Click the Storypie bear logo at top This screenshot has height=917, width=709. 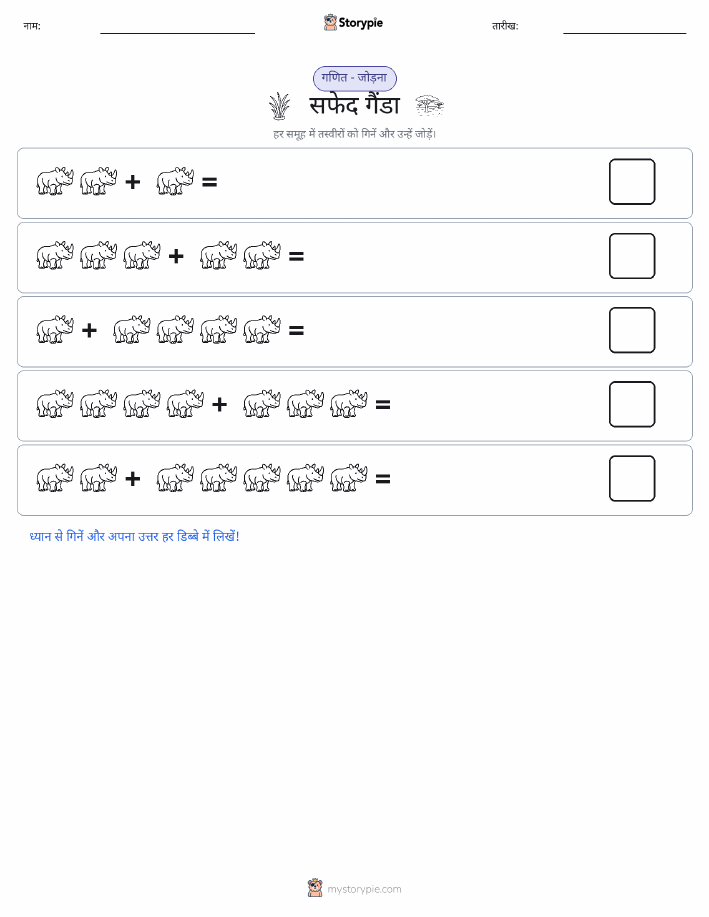[x=331, y=23]
